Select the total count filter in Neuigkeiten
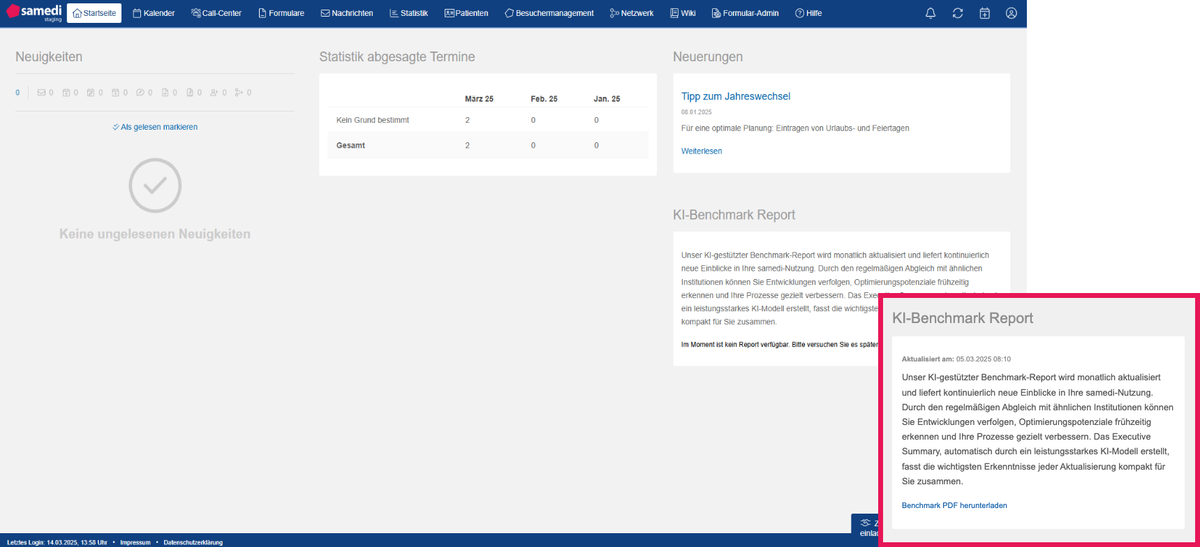Screen dimensions: 1200x547 point(17,93)
